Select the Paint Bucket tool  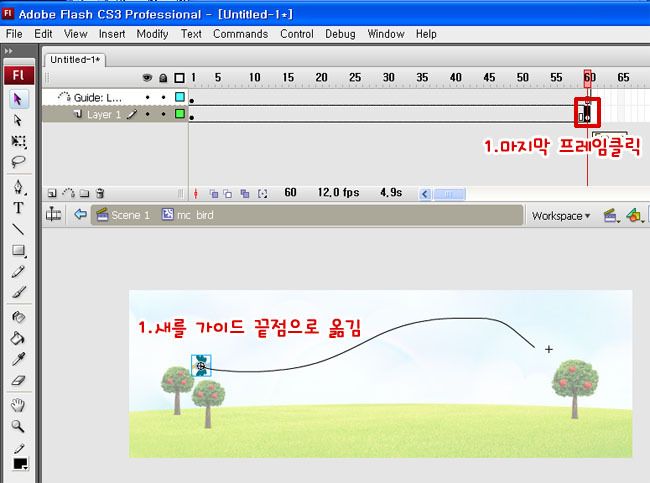pyautogui.click(x=18, y=338)
